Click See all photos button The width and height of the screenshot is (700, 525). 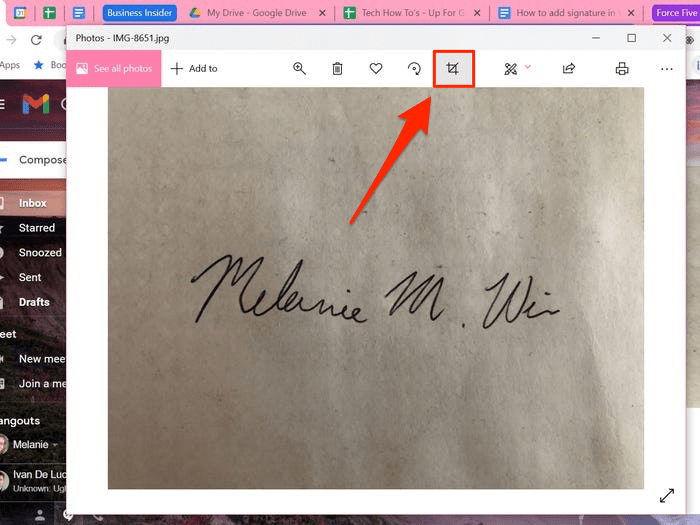(114, 68)
